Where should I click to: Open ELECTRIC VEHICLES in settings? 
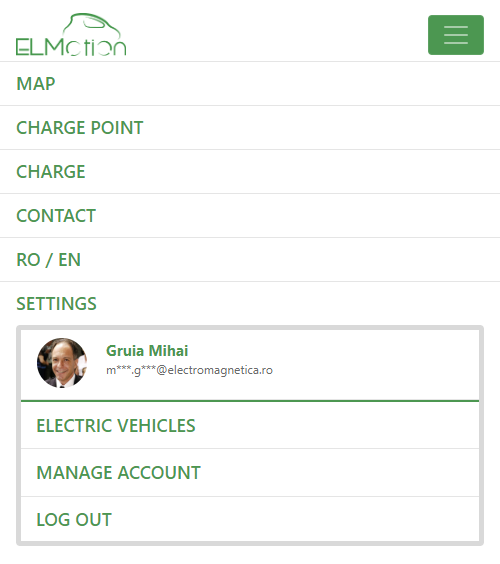(116, 426)
